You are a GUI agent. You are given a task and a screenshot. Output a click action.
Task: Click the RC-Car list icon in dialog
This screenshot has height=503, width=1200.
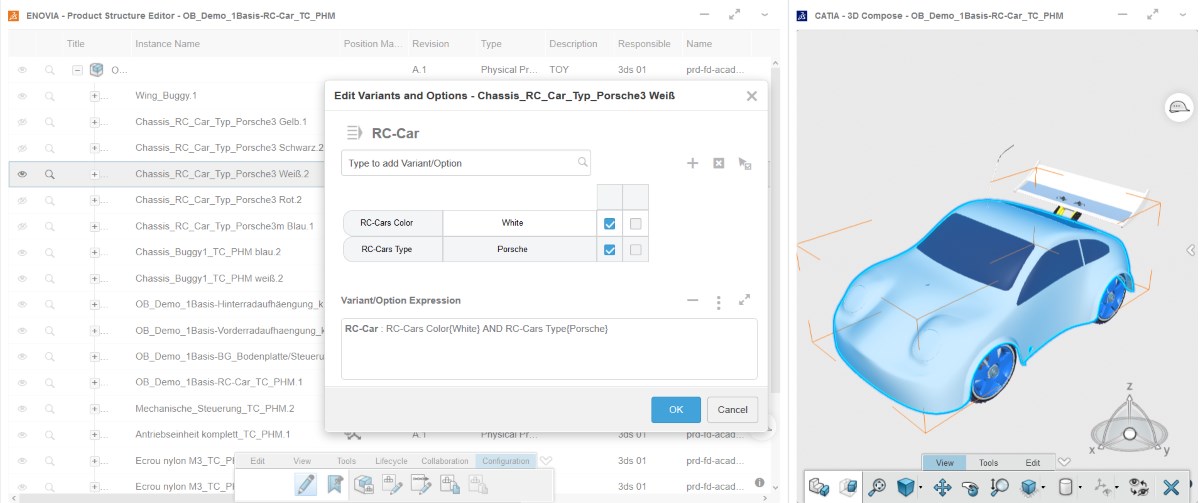pyautogui.click(x=353, y=133)
